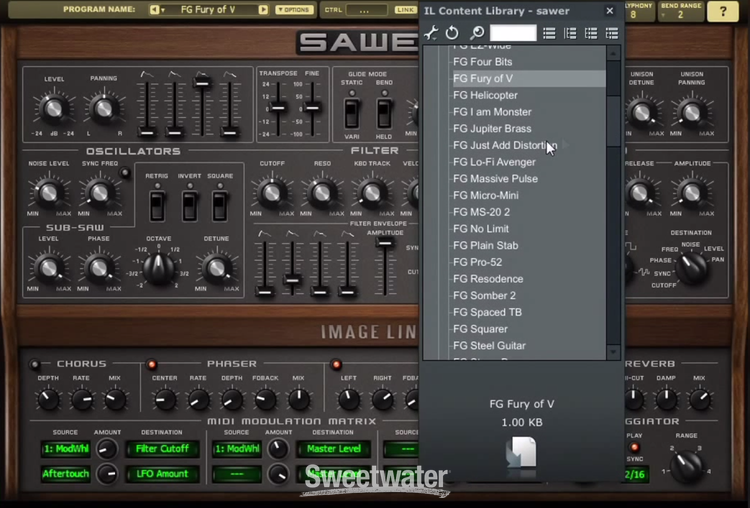Select FG MS-20 2 preset
The height and width of the screenshot is (508, 750).
click(482, 212)
